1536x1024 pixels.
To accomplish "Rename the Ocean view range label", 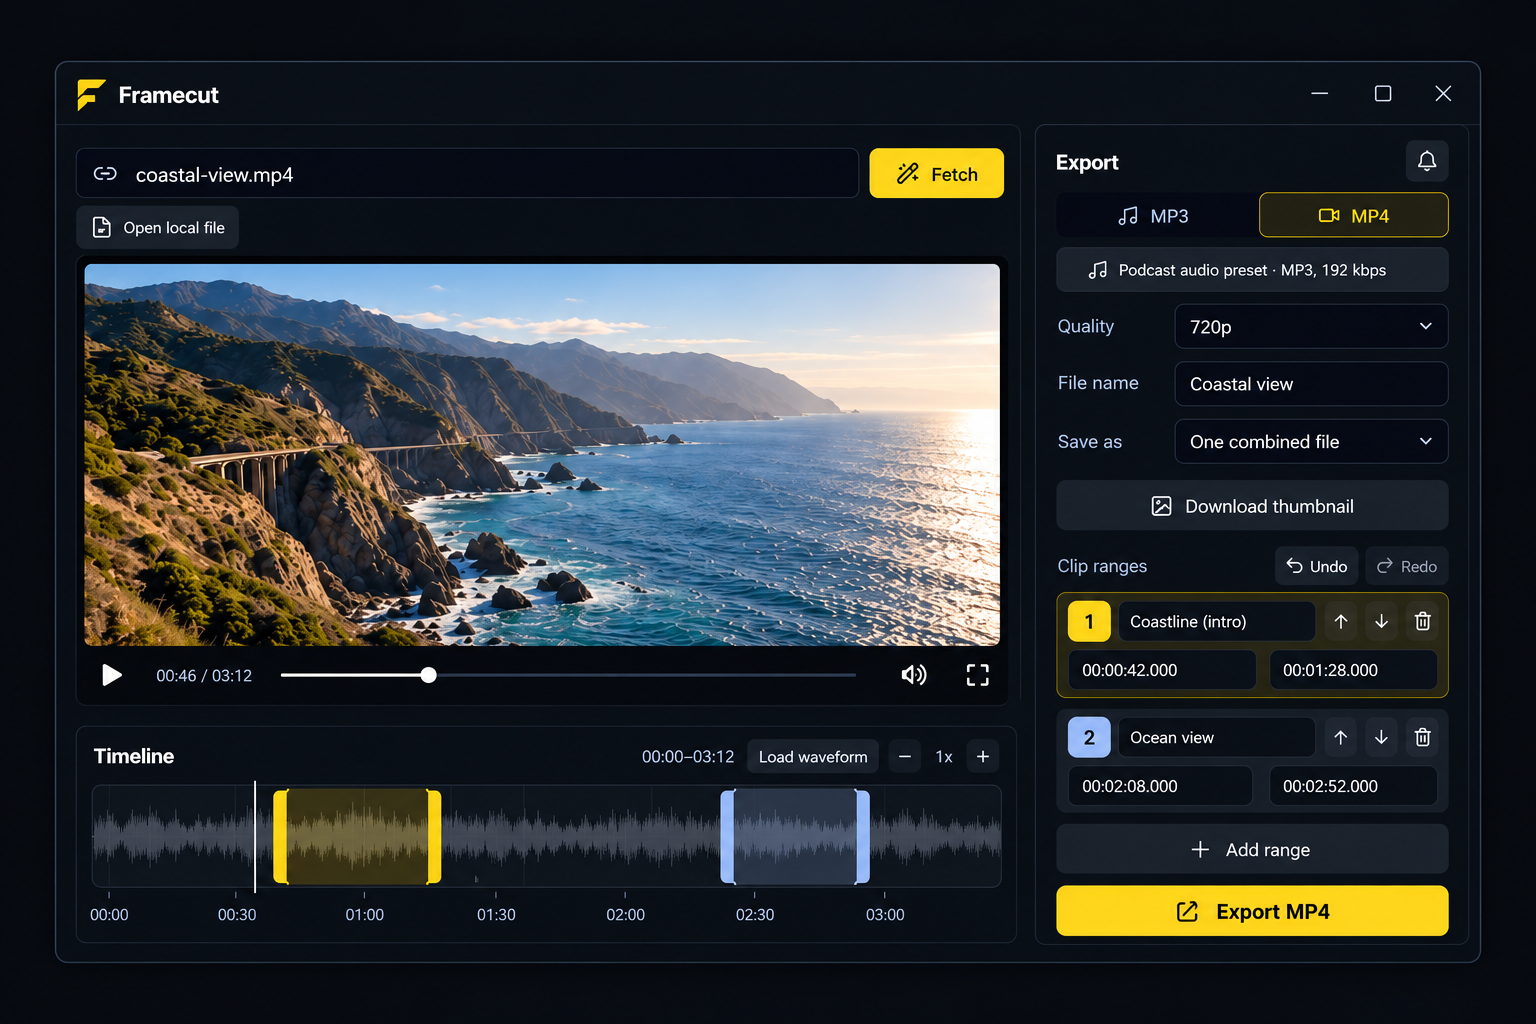I will (1216, 738).
